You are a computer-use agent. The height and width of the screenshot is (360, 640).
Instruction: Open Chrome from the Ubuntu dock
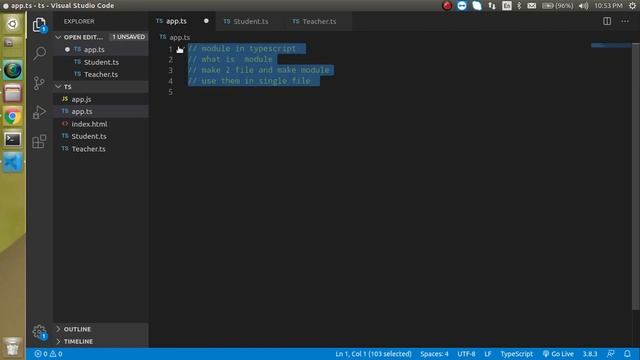pos(13,117)
